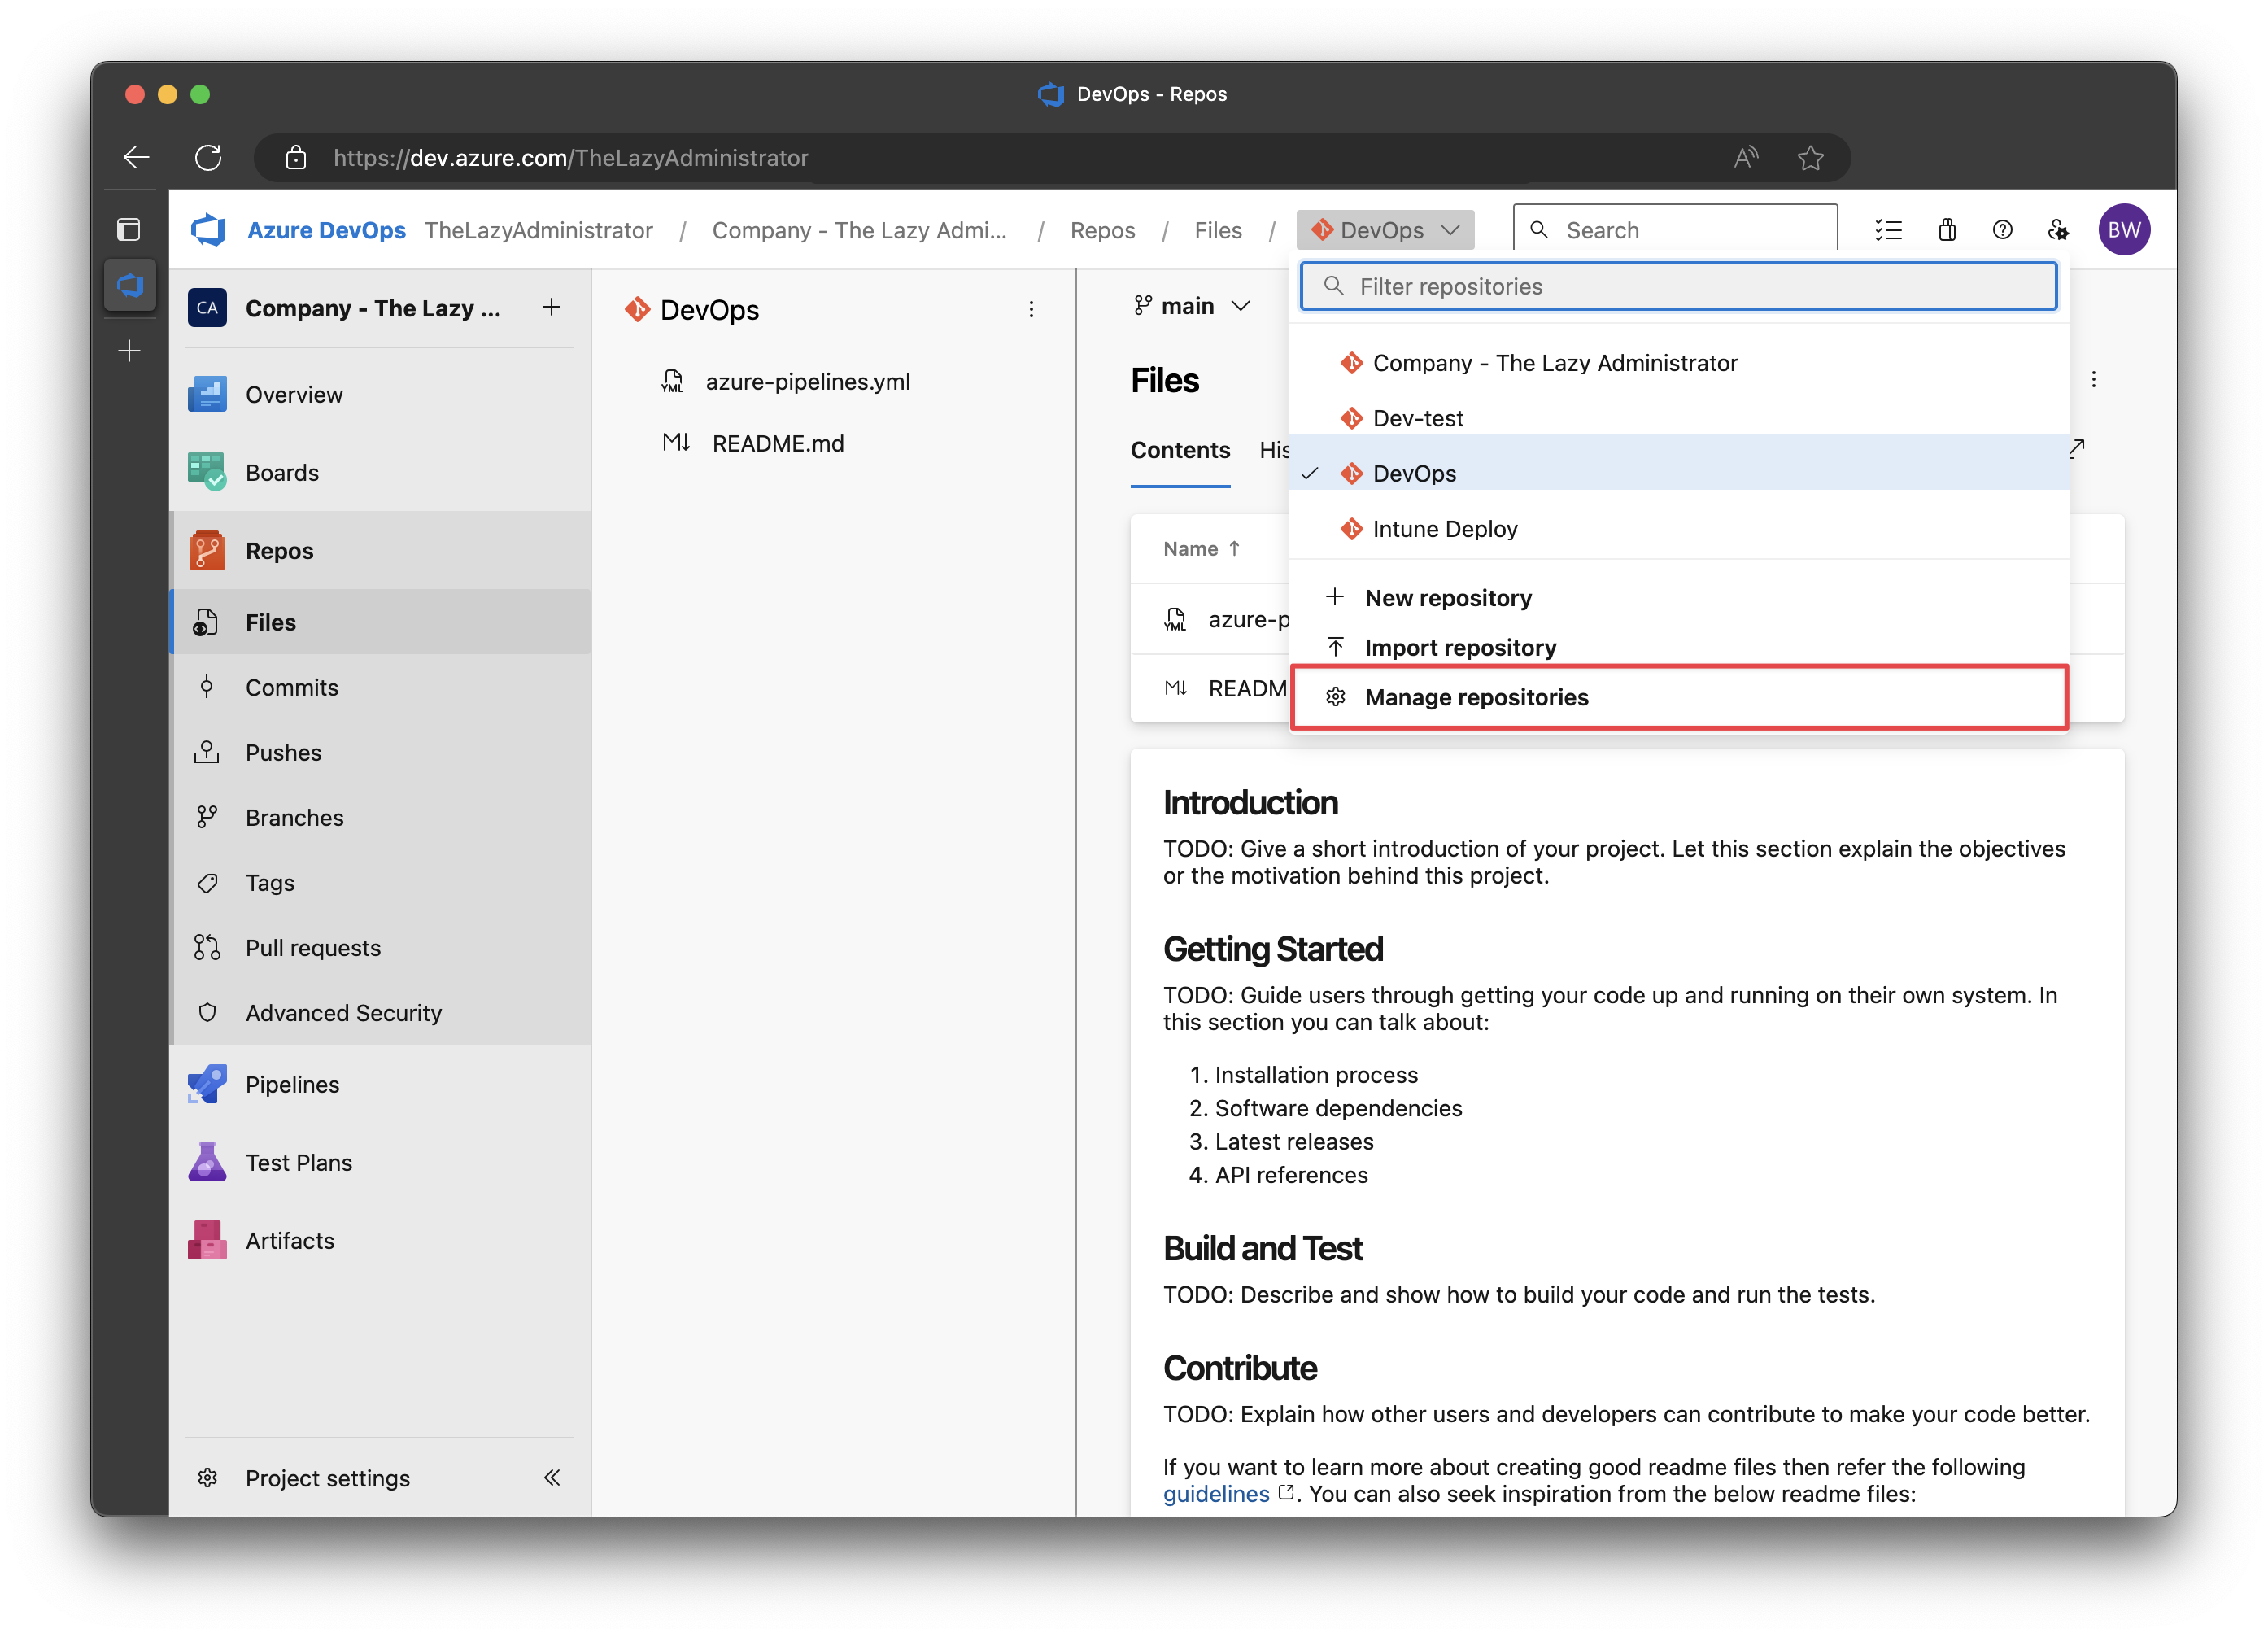This screenshot has width=2268, height=1637.
Task: Open the tab actions icon in browser sidebar
Action: [129, 230]
